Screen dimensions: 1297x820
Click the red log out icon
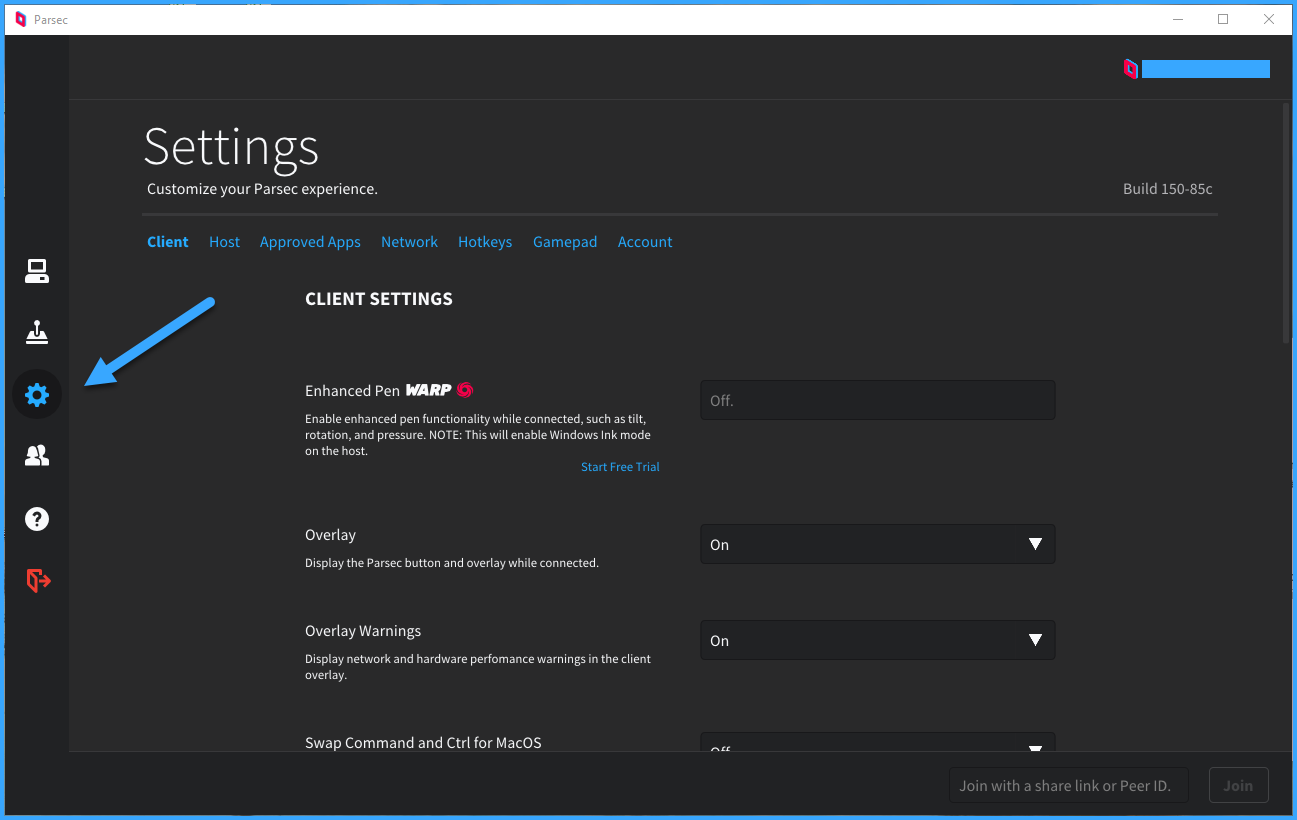pyautogui.click(x=38, y=580)
